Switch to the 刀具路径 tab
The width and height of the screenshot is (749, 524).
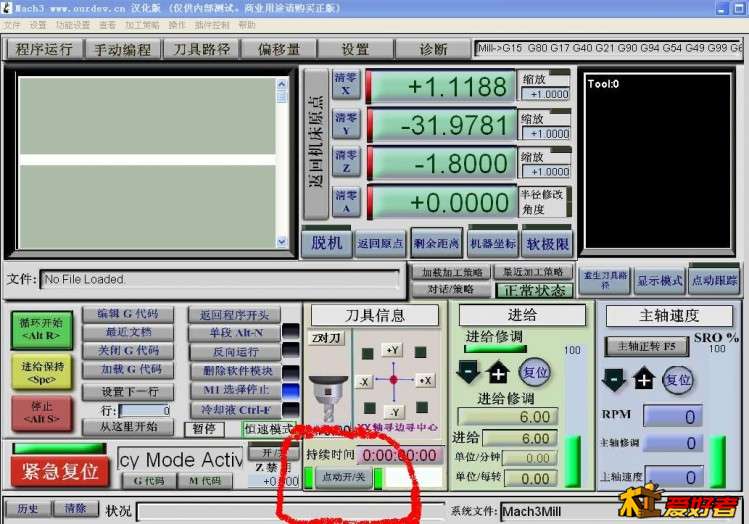pyautogui.click(x=201, y=49)
